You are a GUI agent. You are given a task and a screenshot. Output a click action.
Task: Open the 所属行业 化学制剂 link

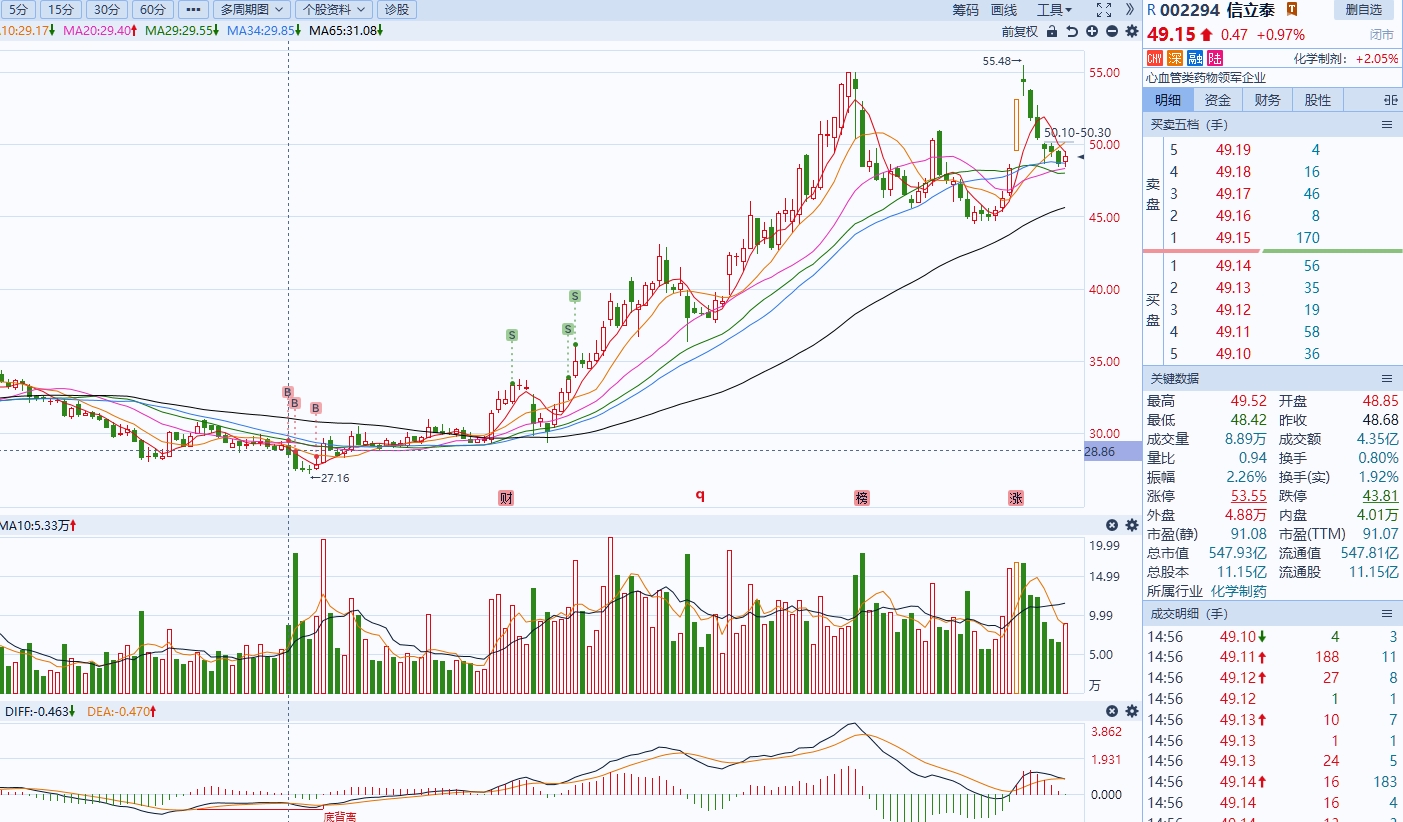pyautogui.click(x=1239, y=591)
